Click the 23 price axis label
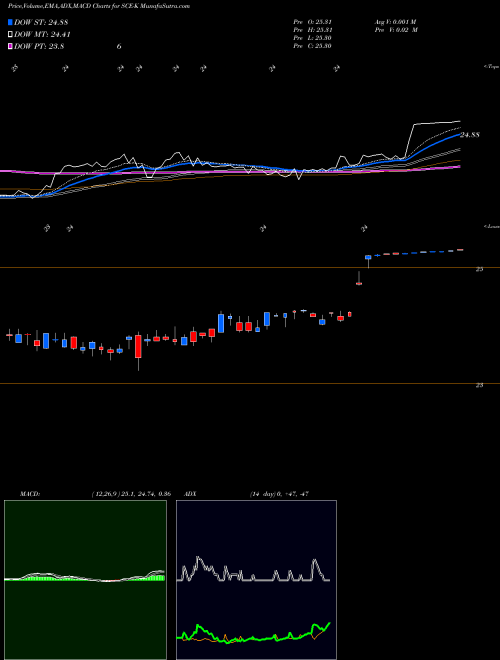The height and width of the screenshot is (660, 500). pyautogui.click(x=479, y=385)
